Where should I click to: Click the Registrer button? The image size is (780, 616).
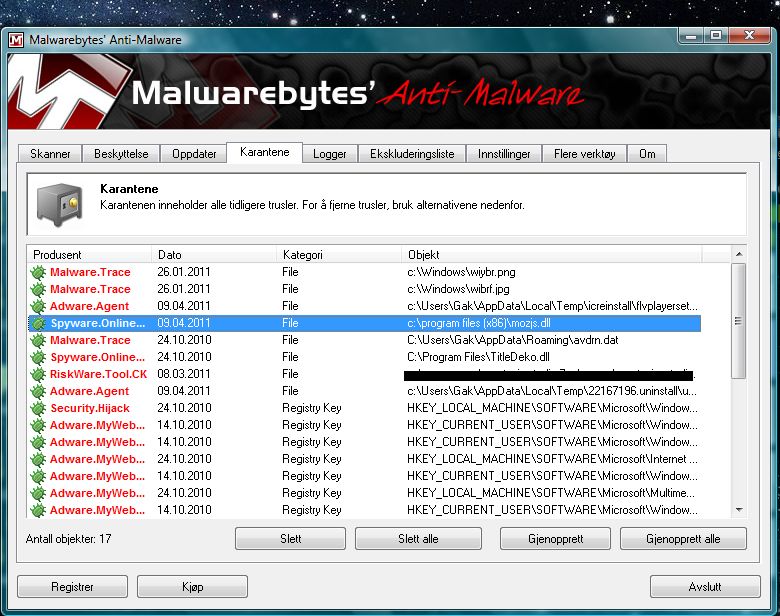[x=73, y=587]
